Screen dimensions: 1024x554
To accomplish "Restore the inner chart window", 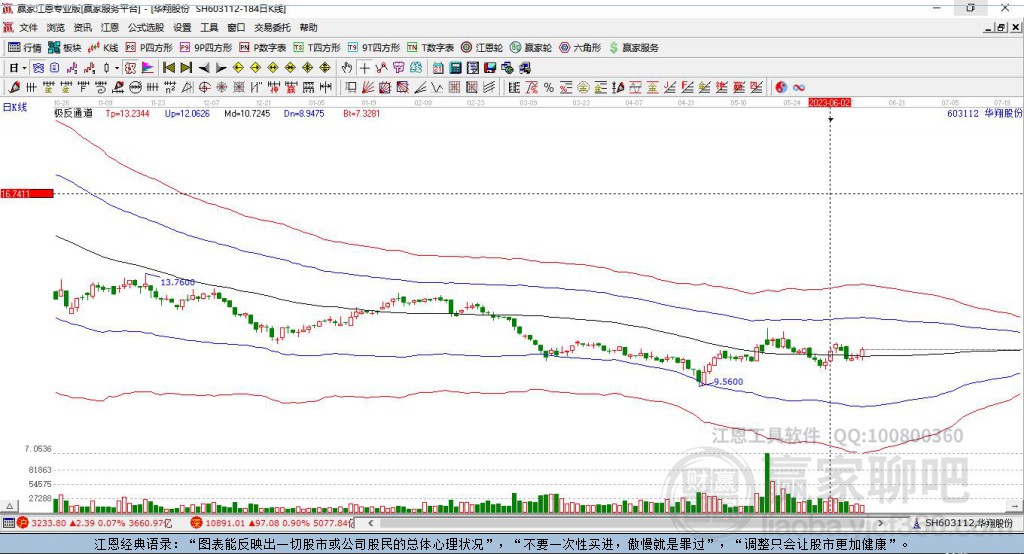I will click(x=1001, y=27).
